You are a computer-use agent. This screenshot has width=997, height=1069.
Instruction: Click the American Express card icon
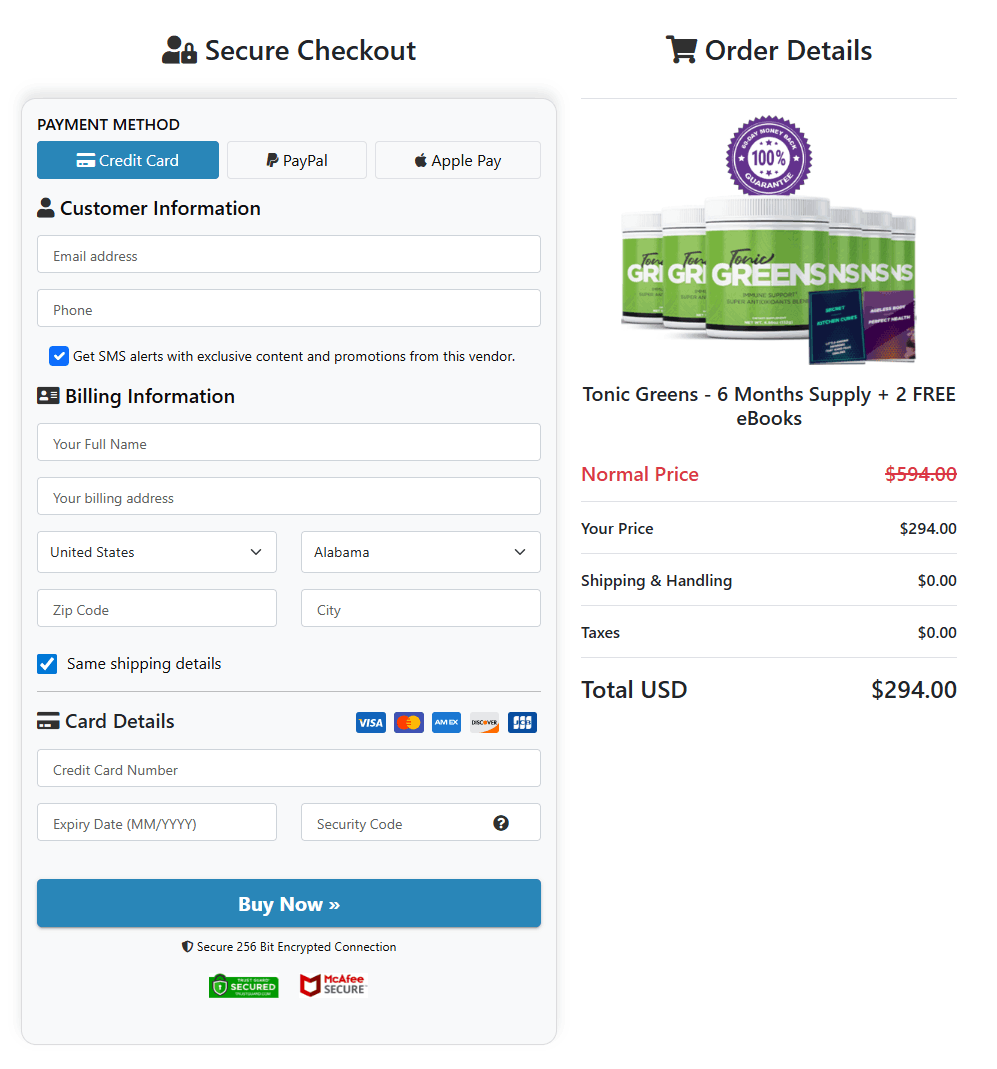click(446, 723)
